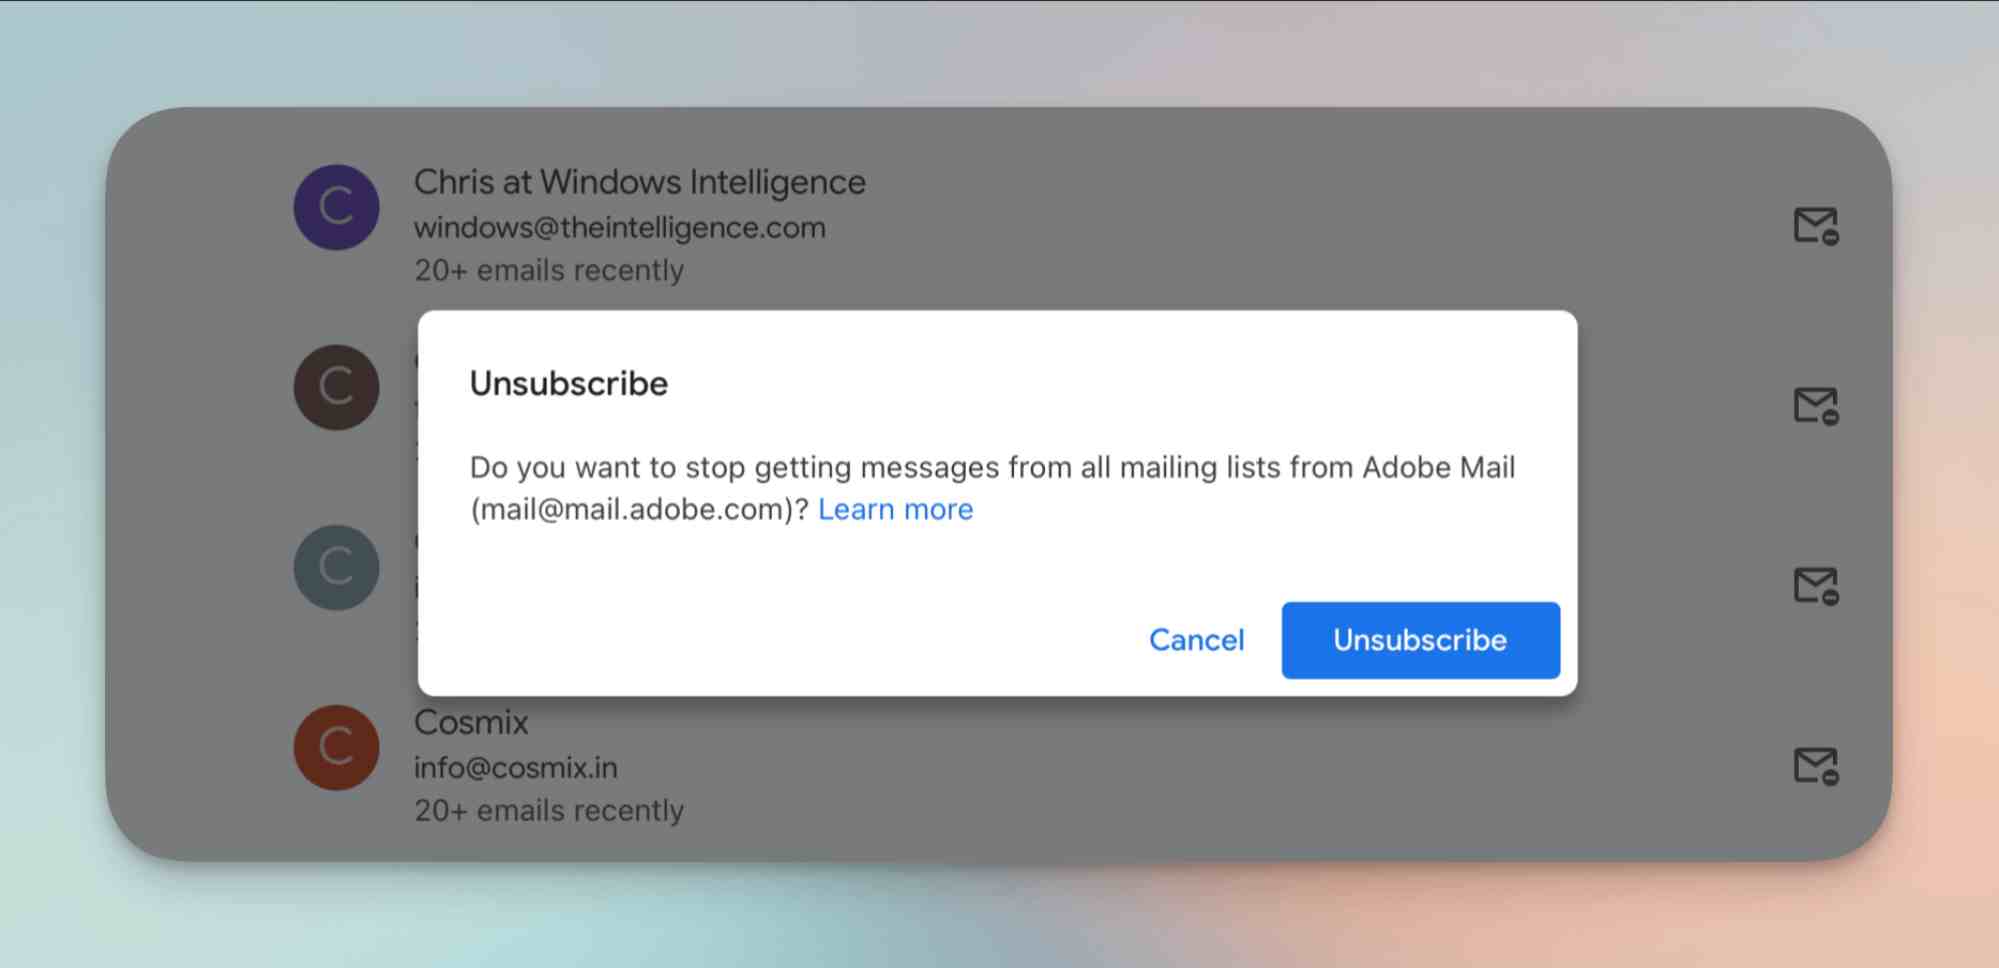Click unsubscribe icon beside gray-blue C avatar
Image resolution: width=1999 pixels, height=968 pixels.
(1815, 586)
